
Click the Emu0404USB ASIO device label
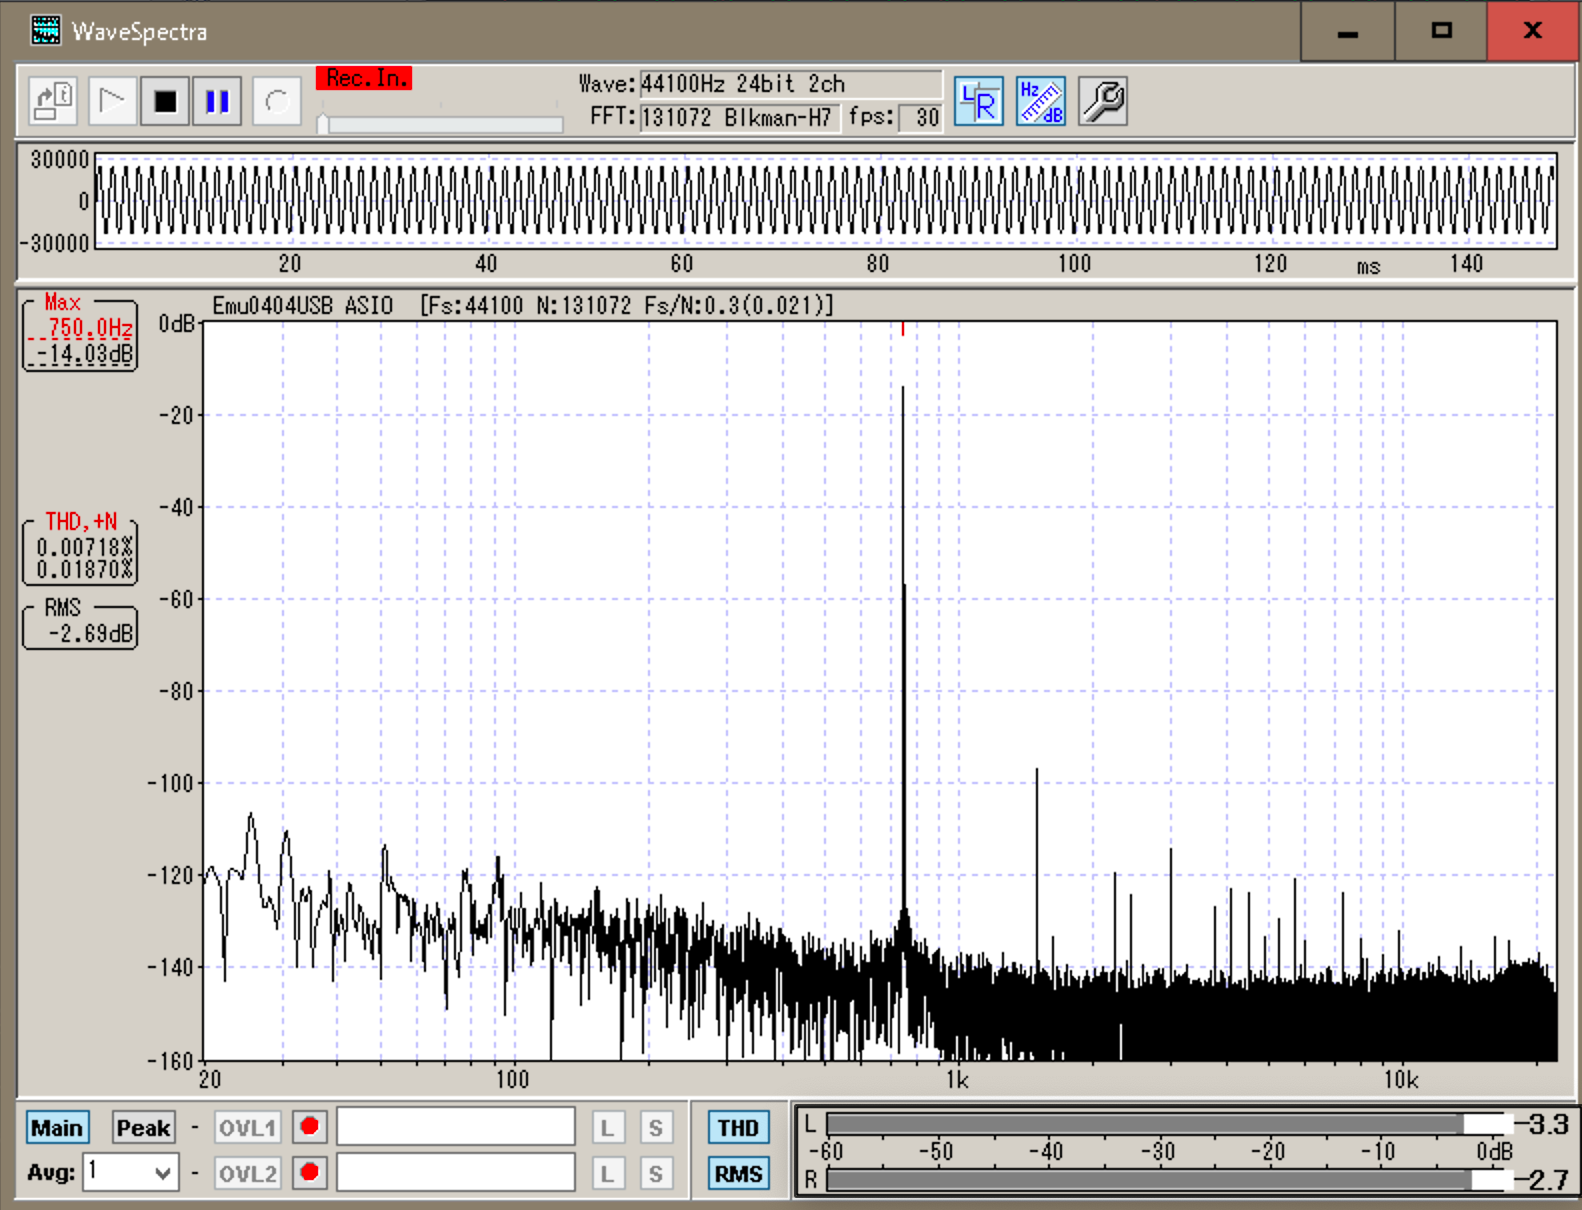303,306
